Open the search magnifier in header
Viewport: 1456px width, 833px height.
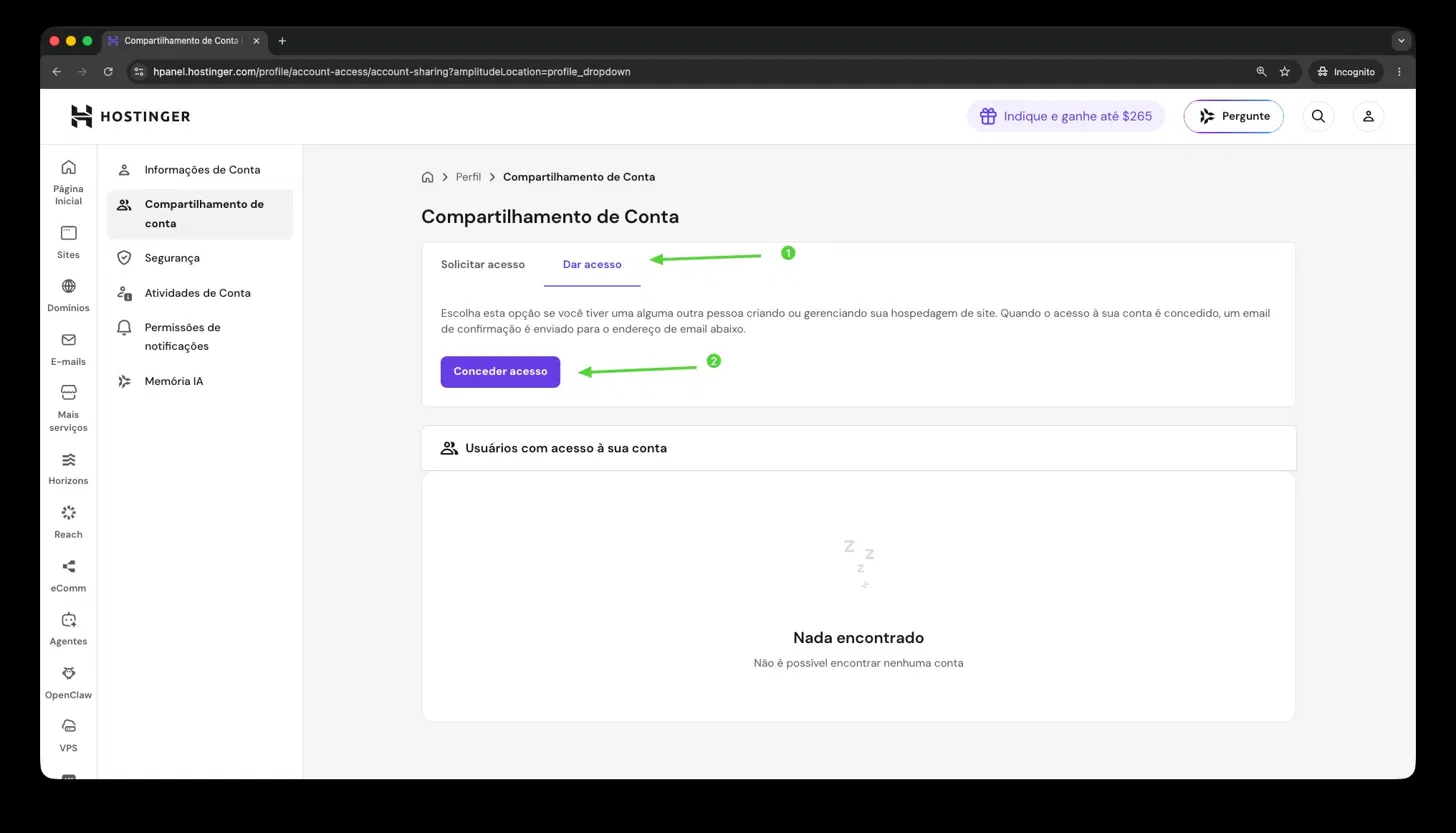(1318, 116)
